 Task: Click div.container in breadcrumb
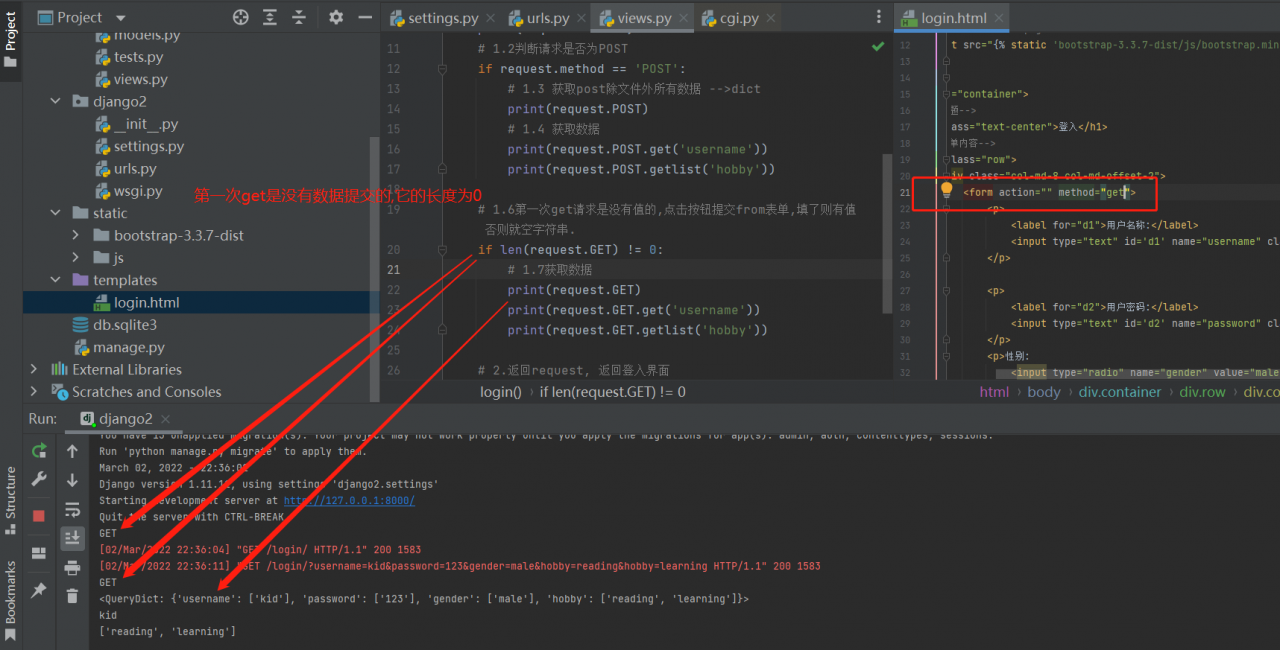[x=1120, y=391]
